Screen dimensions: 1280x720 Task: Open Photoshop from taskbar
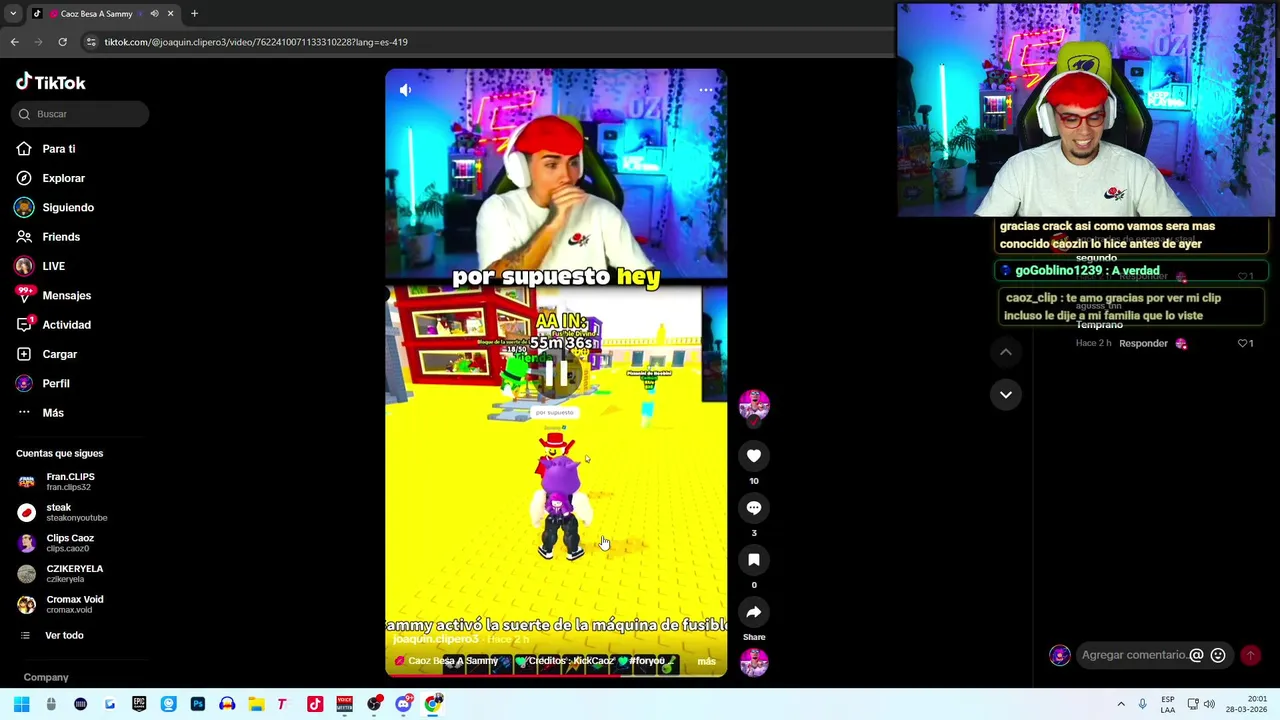tap(198, 705)
